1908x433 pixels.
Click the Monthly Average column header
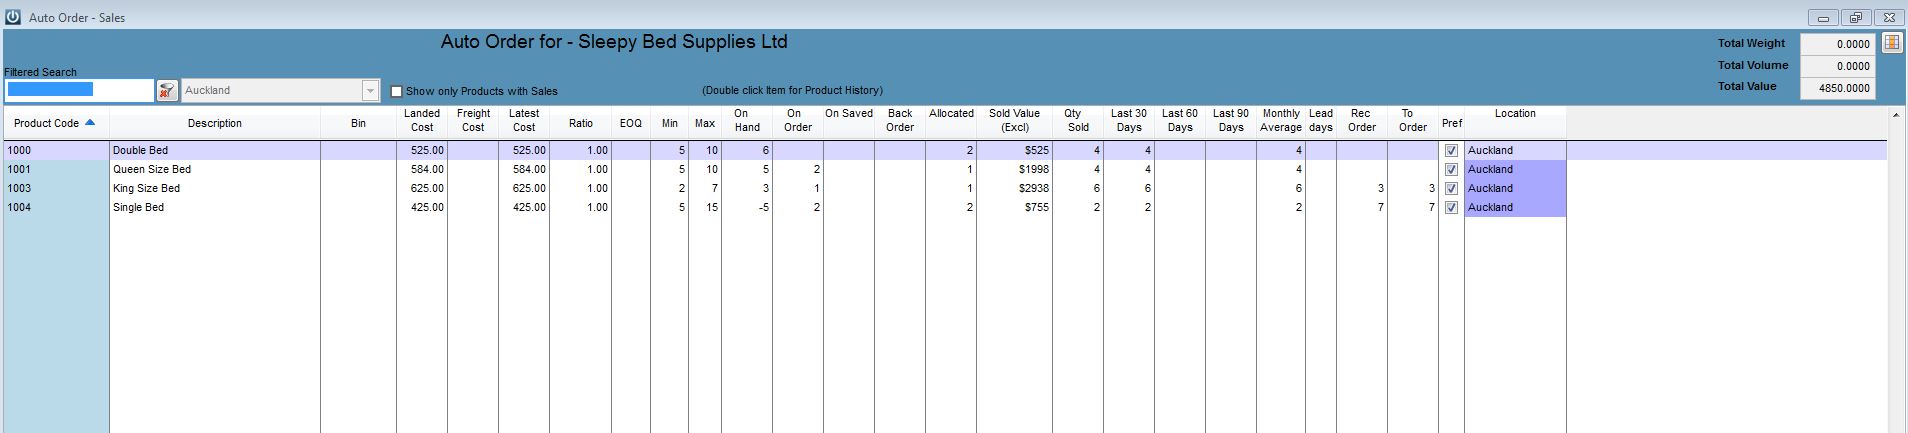1281,120
